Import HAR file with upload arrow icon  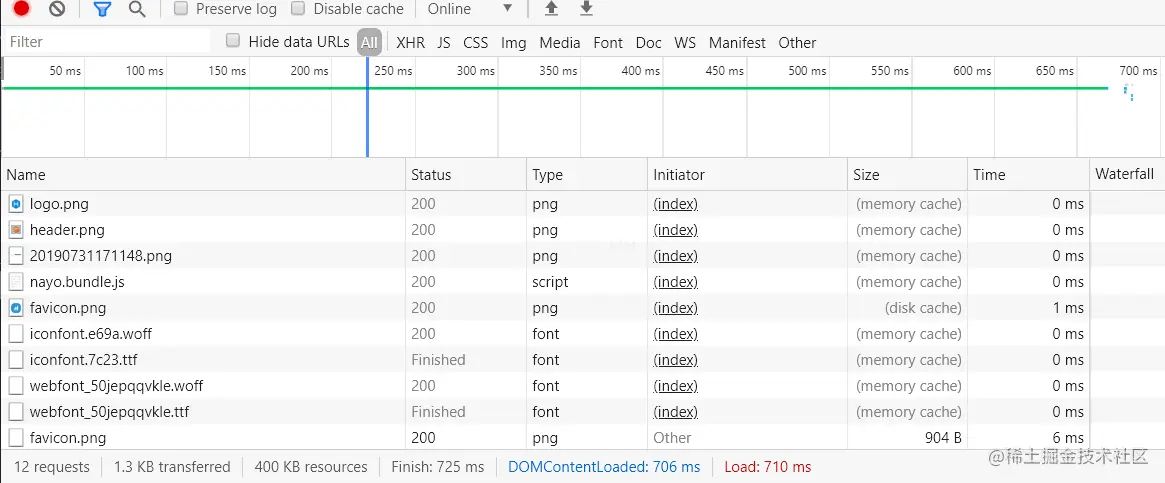(x=551, y=9)
